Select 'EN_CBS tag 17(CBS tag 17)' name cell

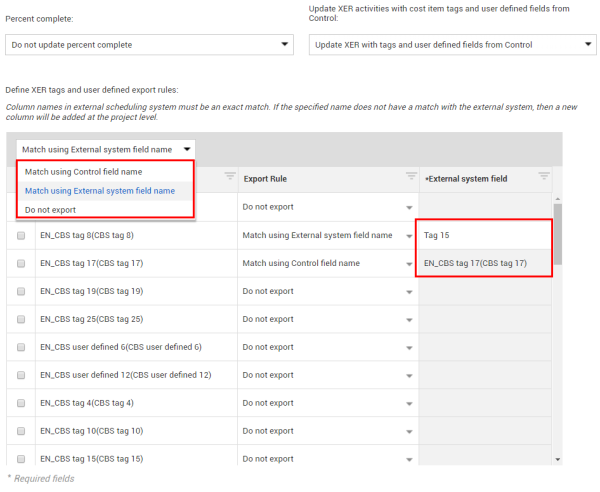point(136,264)
